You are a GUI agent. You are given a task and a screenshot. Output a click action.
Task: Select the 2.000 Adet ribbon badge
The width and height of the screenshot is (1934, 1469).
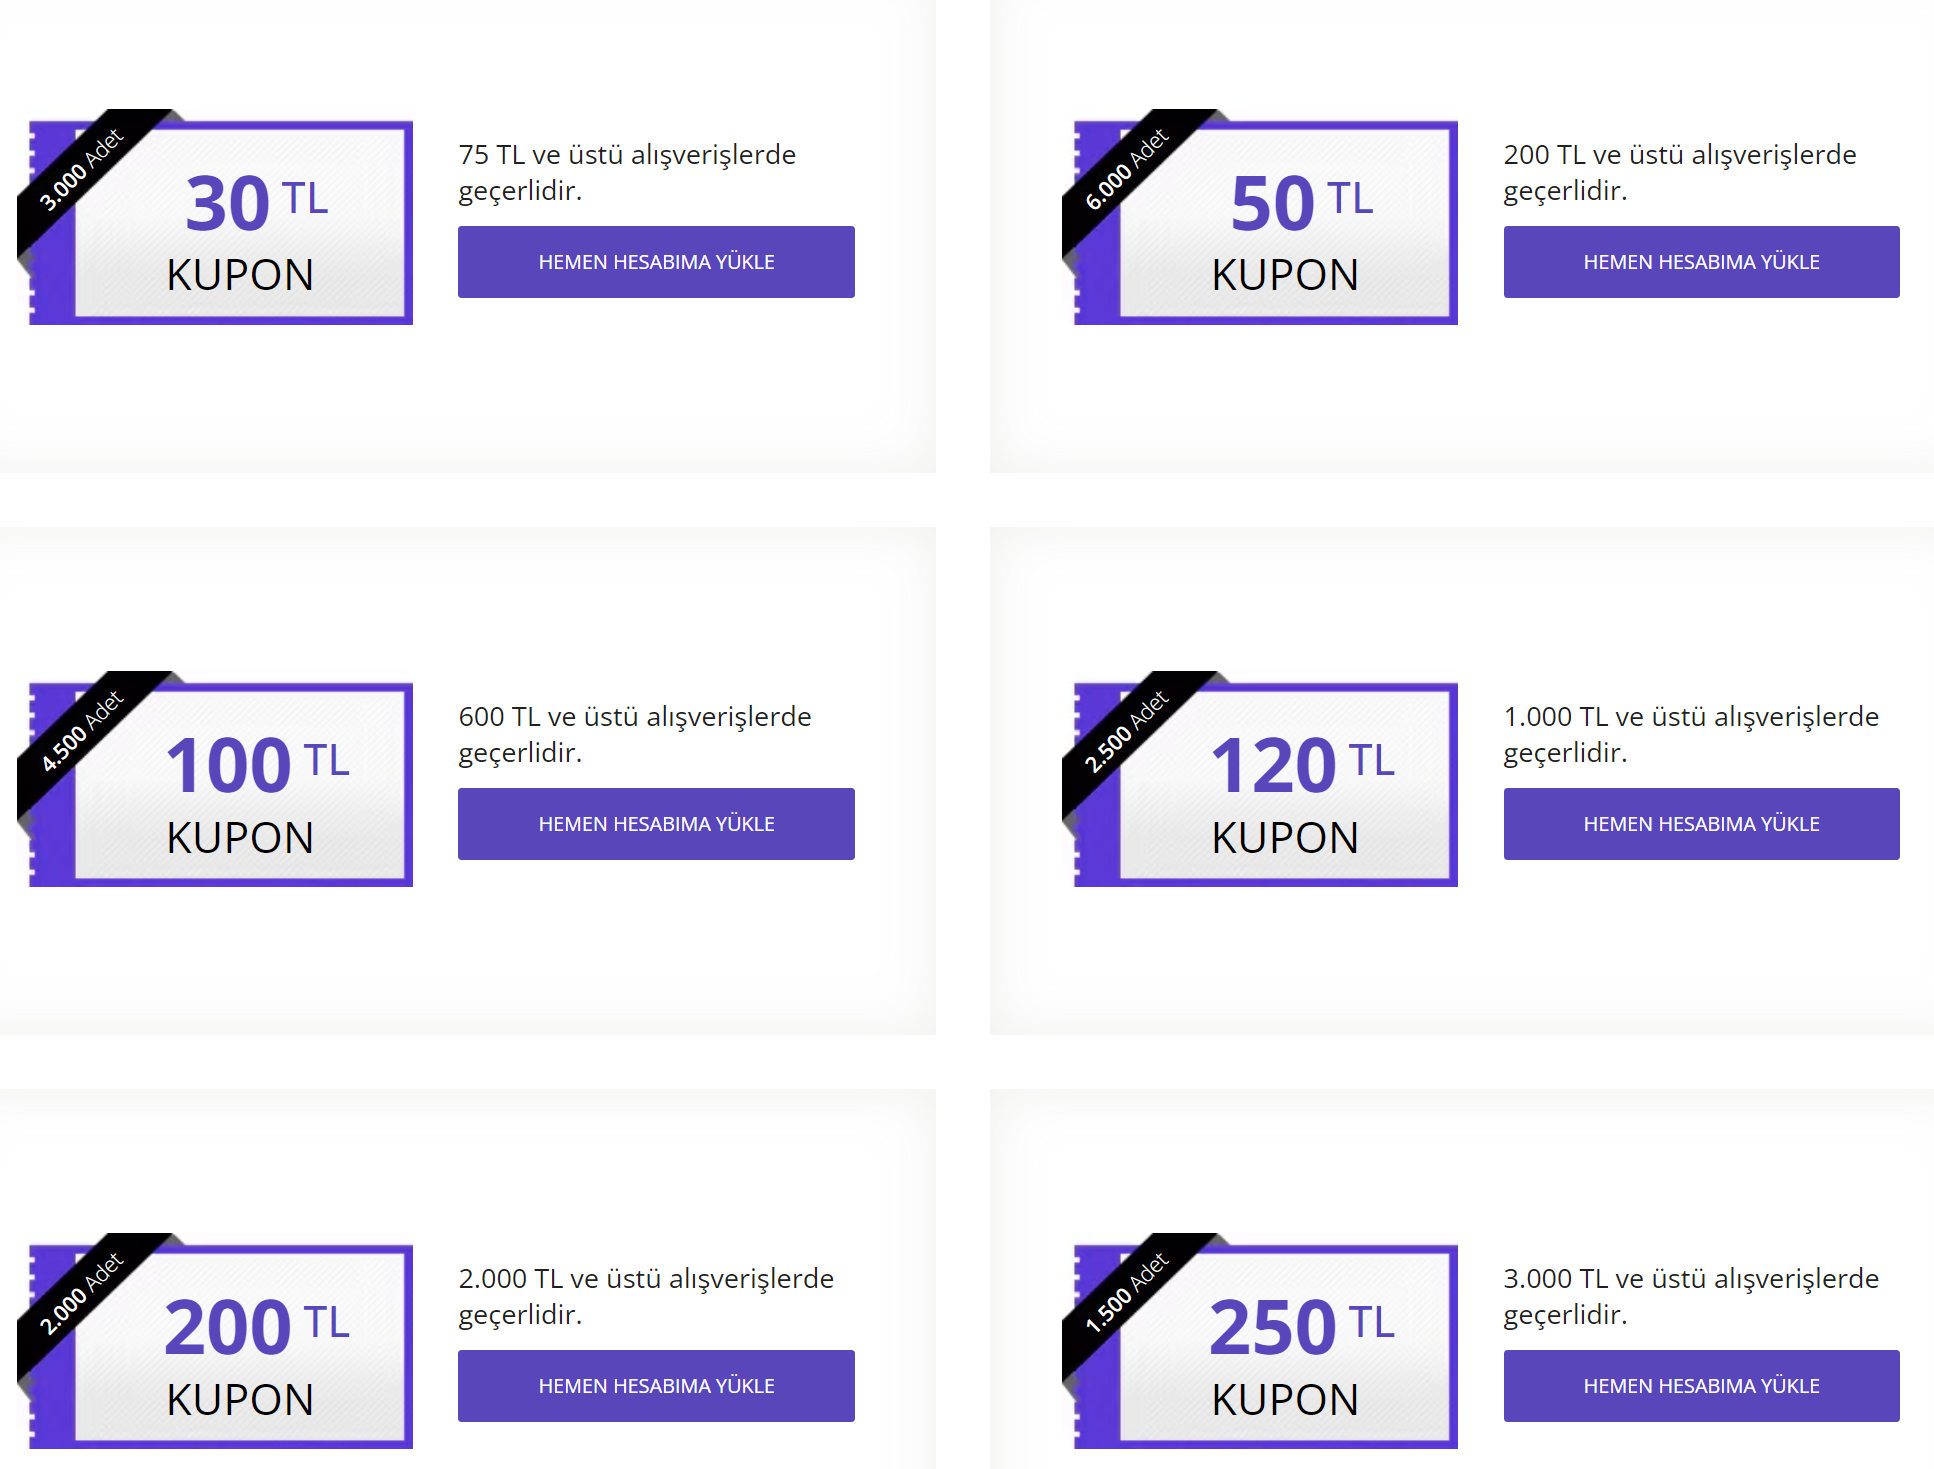coord(81,1294)
